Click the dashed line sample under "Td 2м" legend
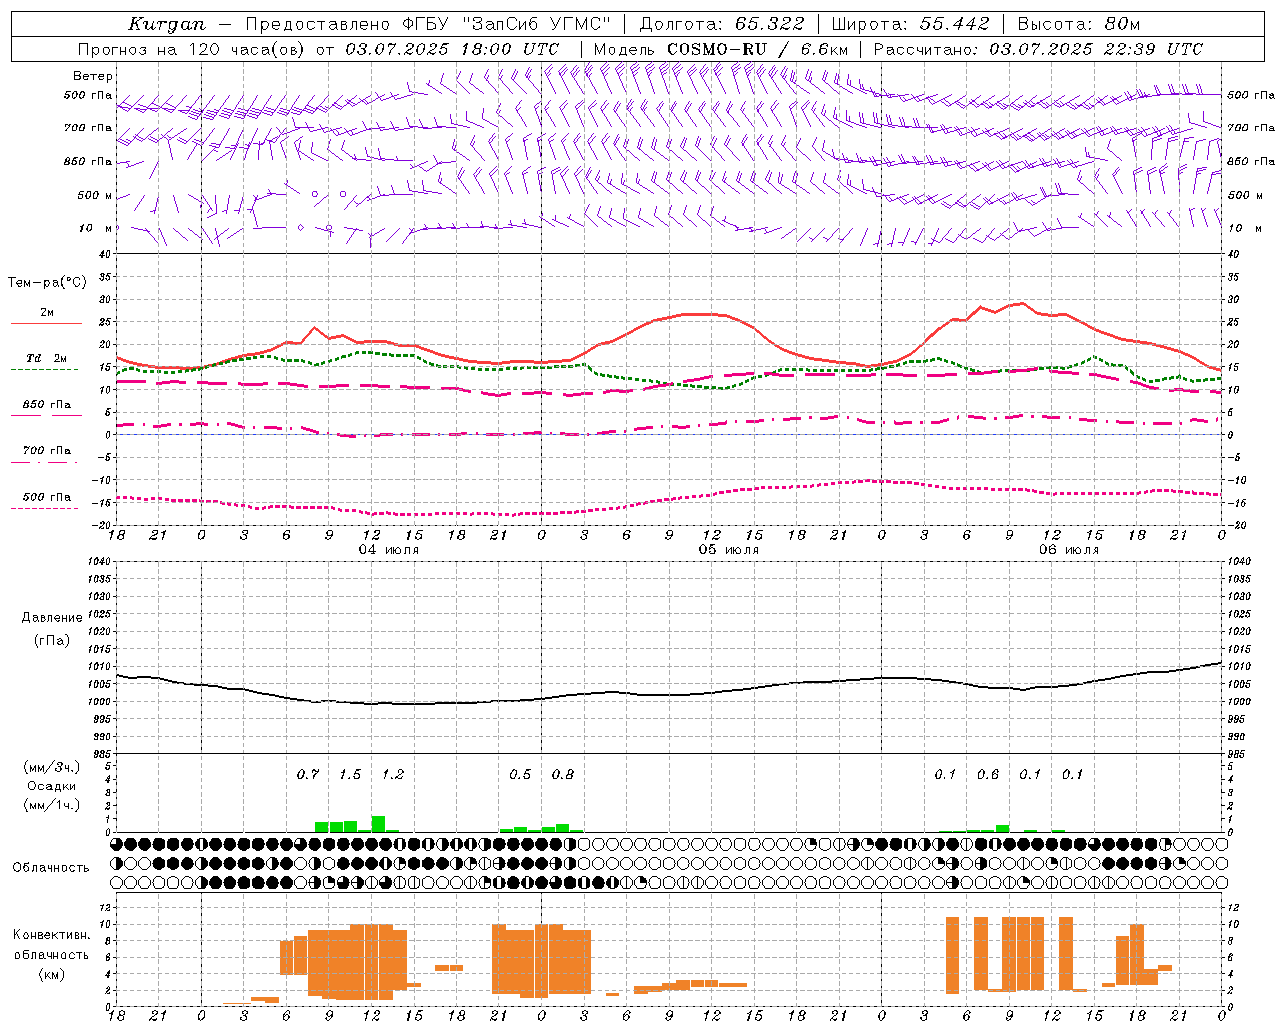Viewport: 1280px width, 1024px height. 44,370
